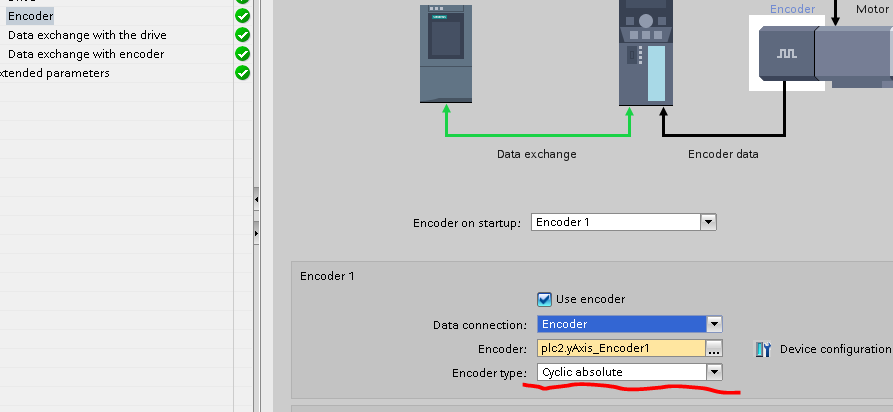The height and width of the screenshot is (412, 893).
Task: Click the drive device image
Action: click(x=646, y=52)
